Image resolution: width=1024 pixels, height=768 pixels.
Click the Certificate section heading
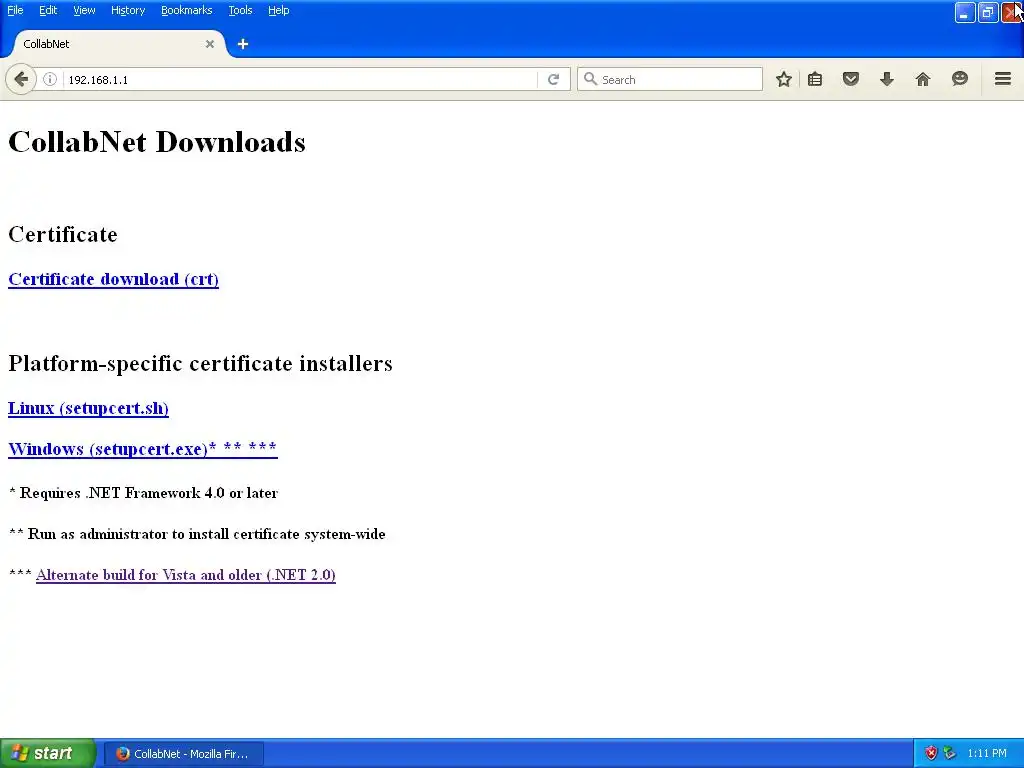pyautogui.click(x=63, y=234)
